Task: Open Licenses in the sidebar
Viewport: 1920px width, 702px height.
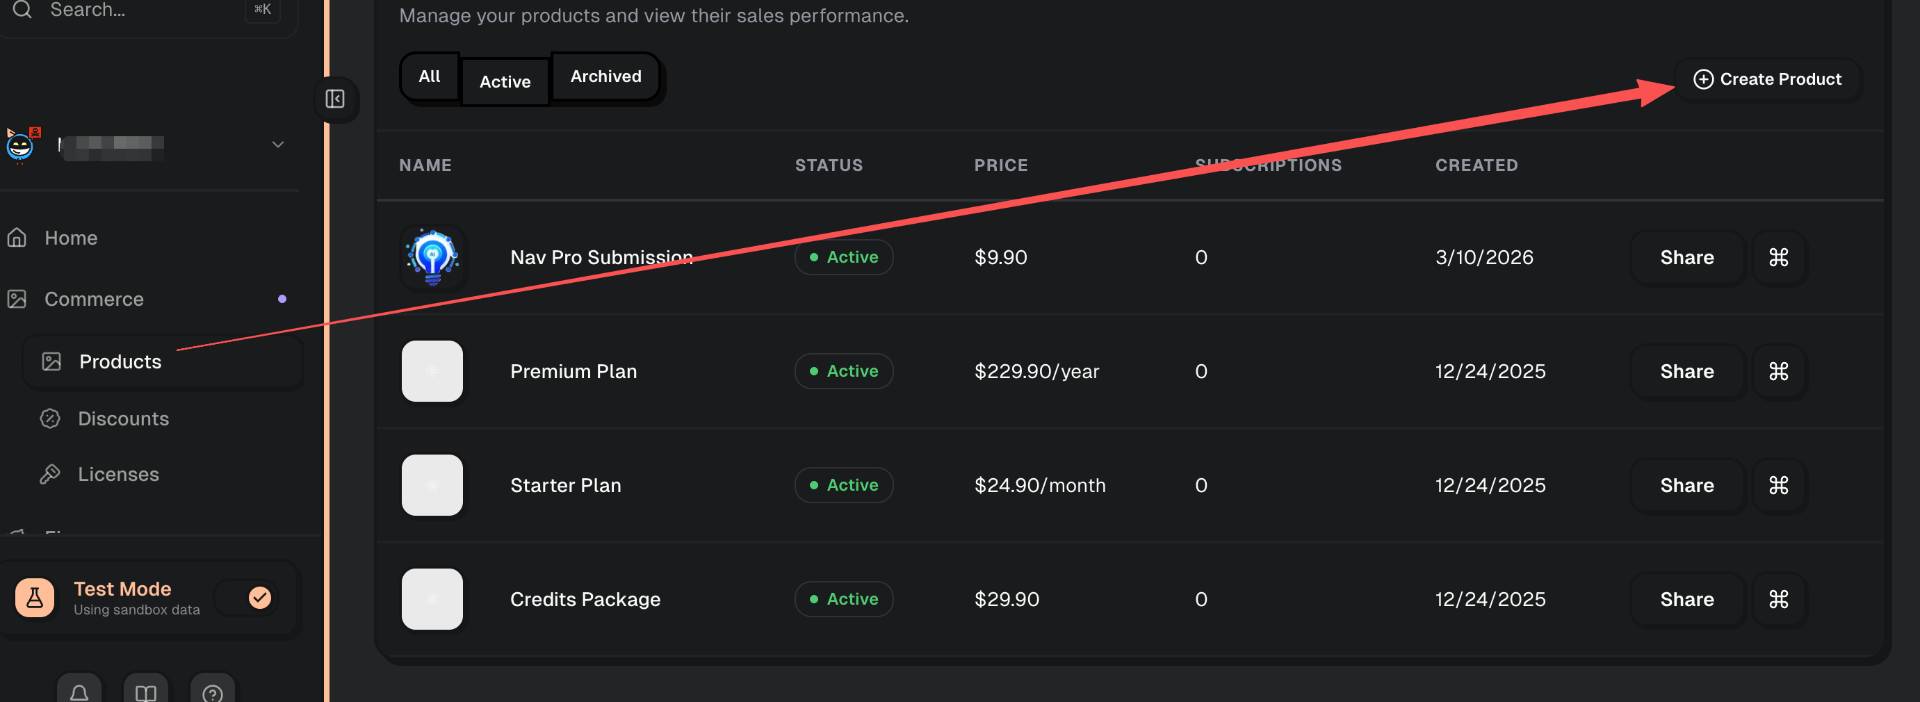Action: click(x=118, y=475)
